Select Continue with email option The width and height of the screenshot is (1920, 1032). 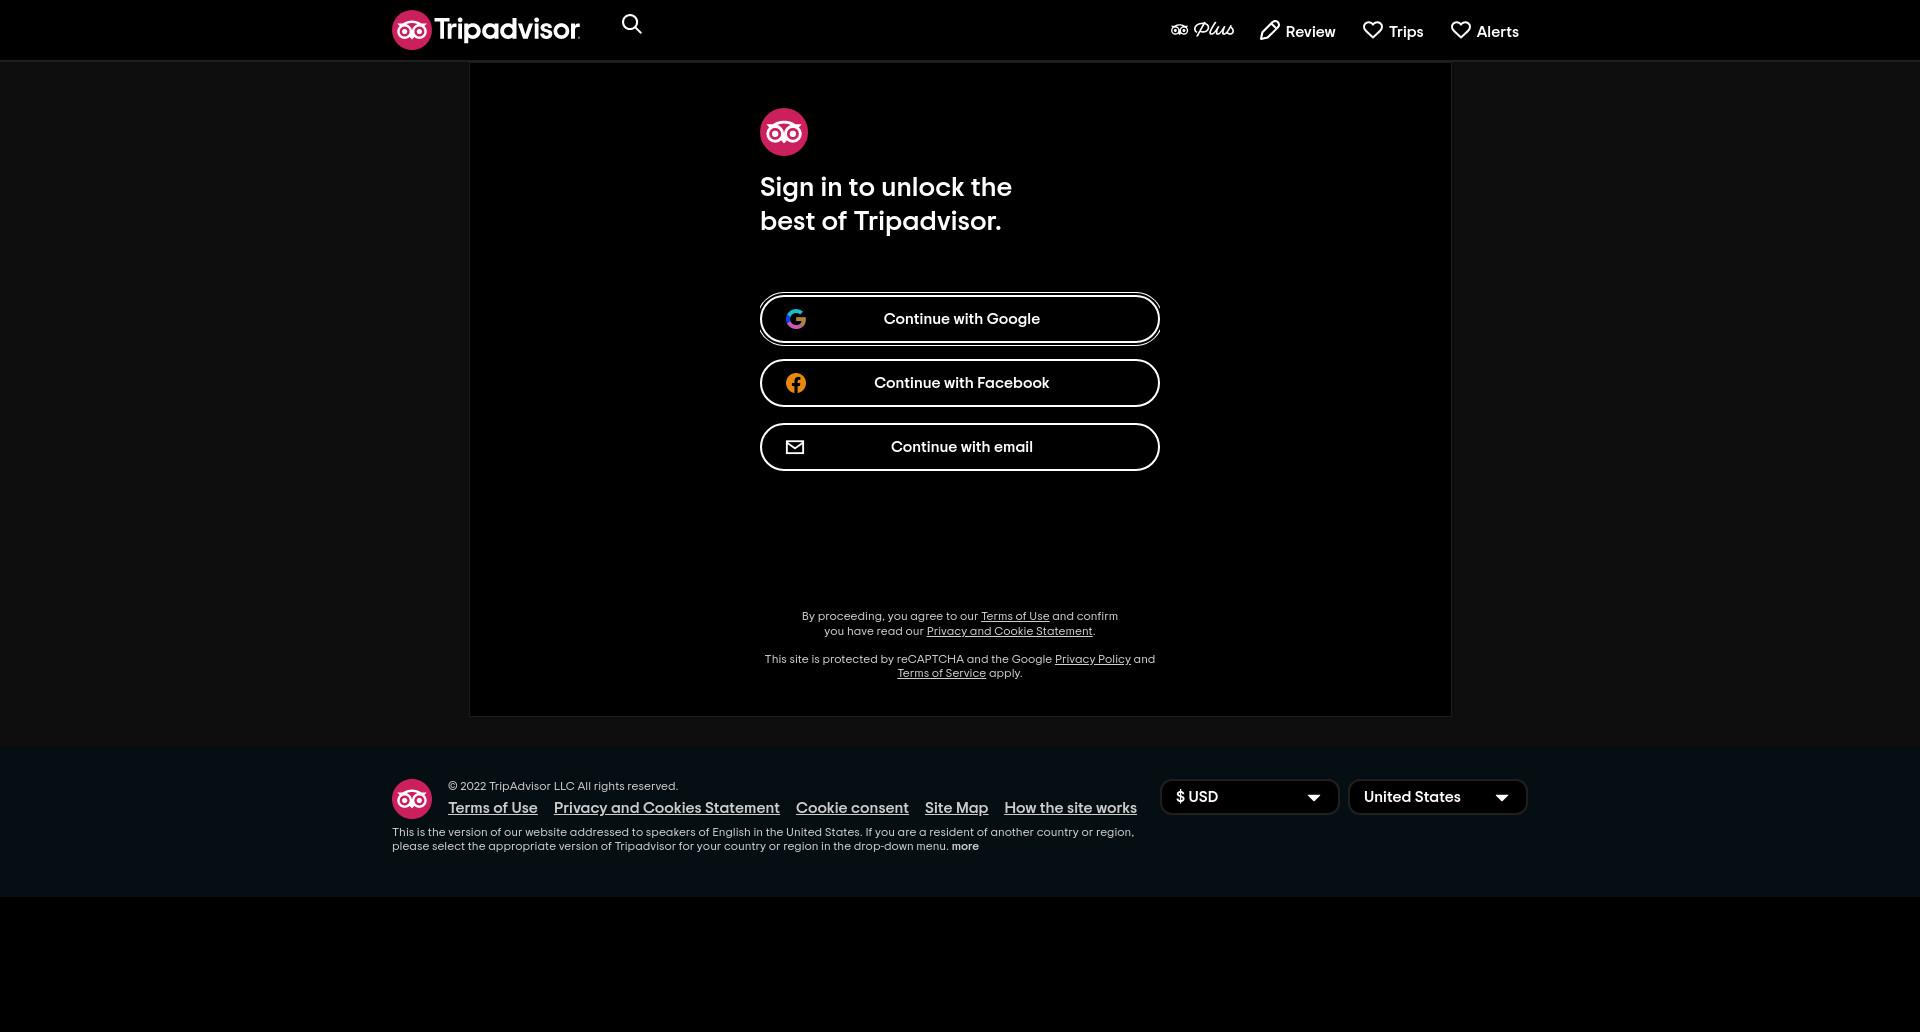(960, 447)
